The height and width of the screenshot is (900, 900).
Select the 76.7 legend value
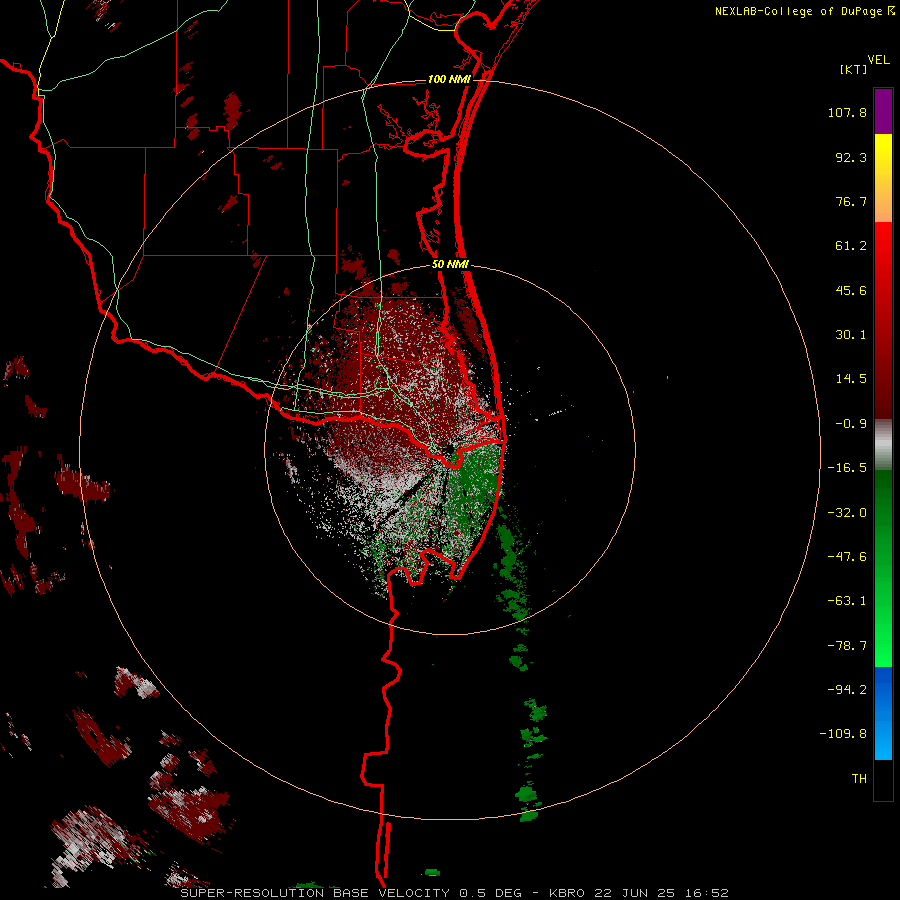(x=851, y=201)
